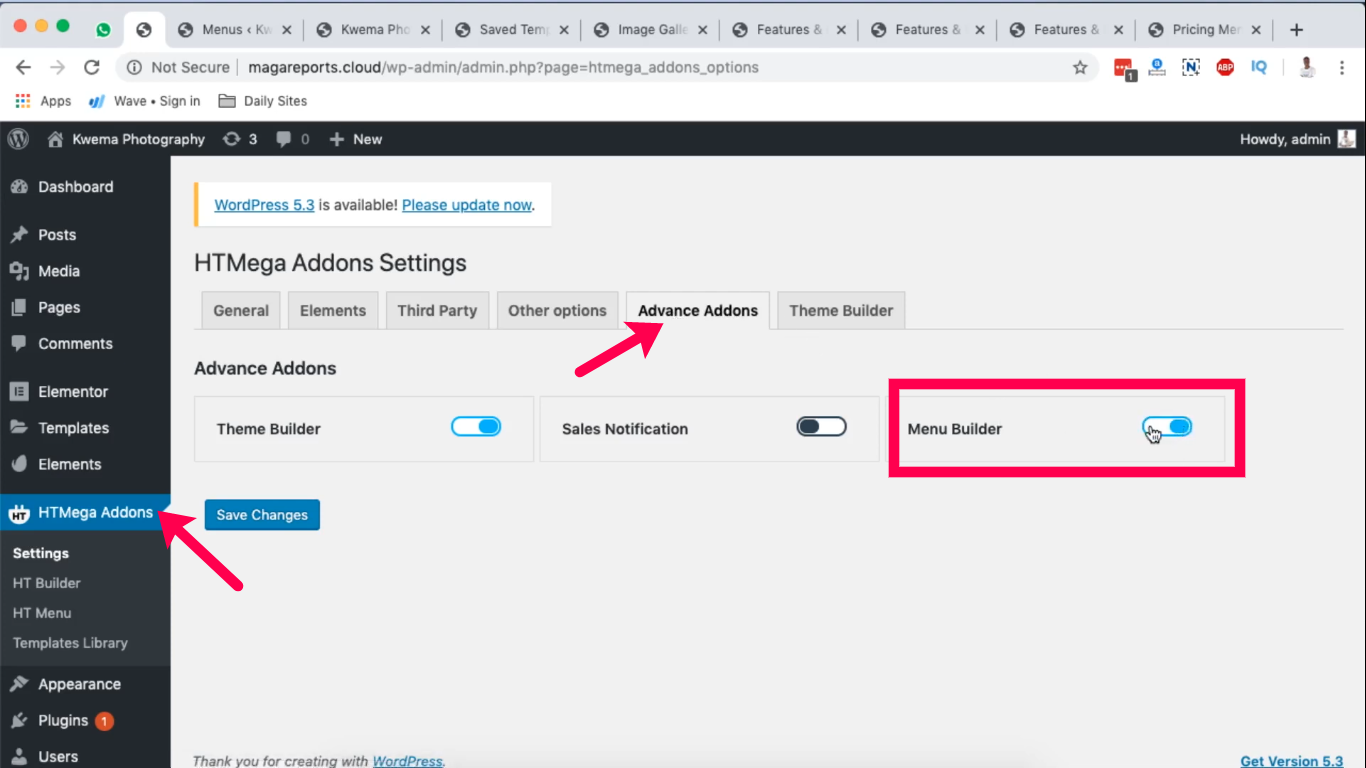Open the AdBlock Plus extension icon
The width and height of the screenshot is (1366, 768).
(1225, 67)
